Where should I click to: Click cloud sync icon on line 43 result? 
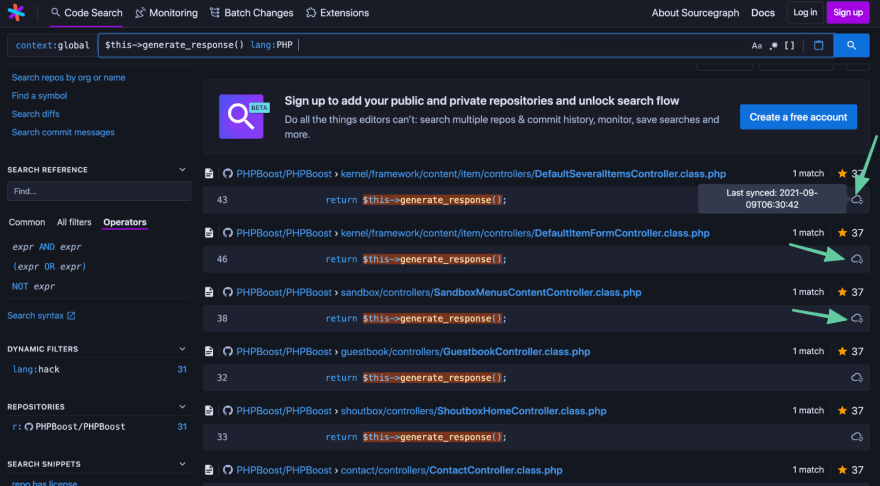856,200
